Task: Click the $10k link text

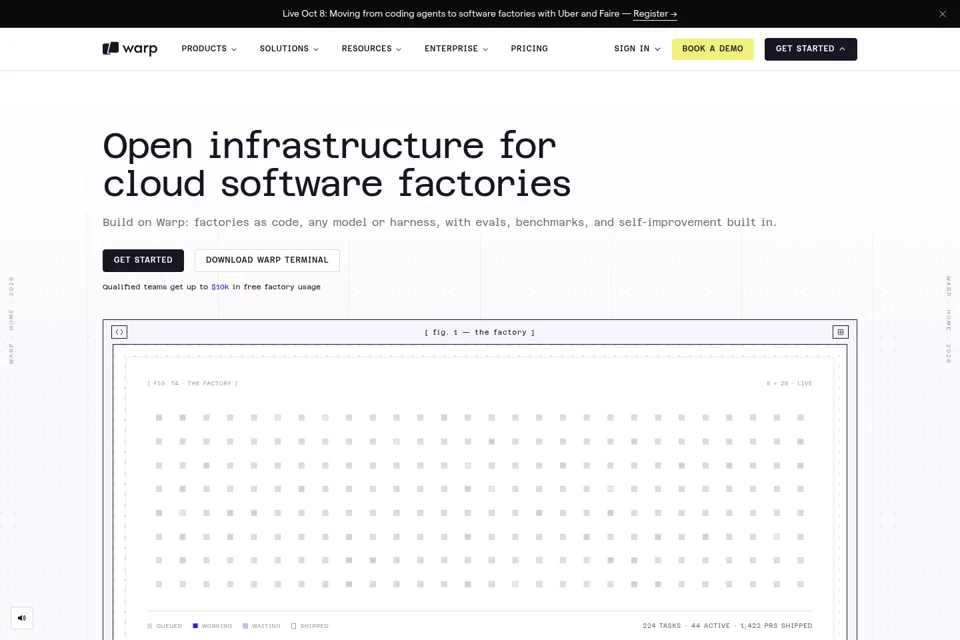Action: click(220, 287)
